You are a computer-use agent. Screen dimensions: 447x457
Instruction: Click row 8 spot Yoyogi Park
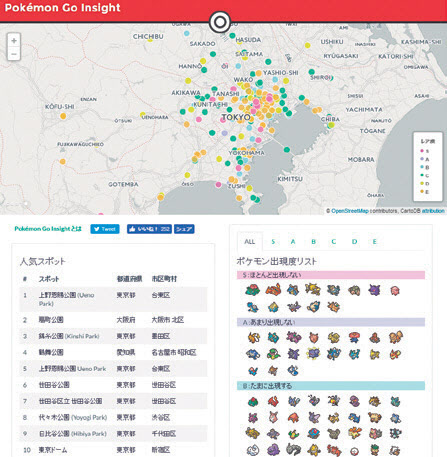point(114,417)
